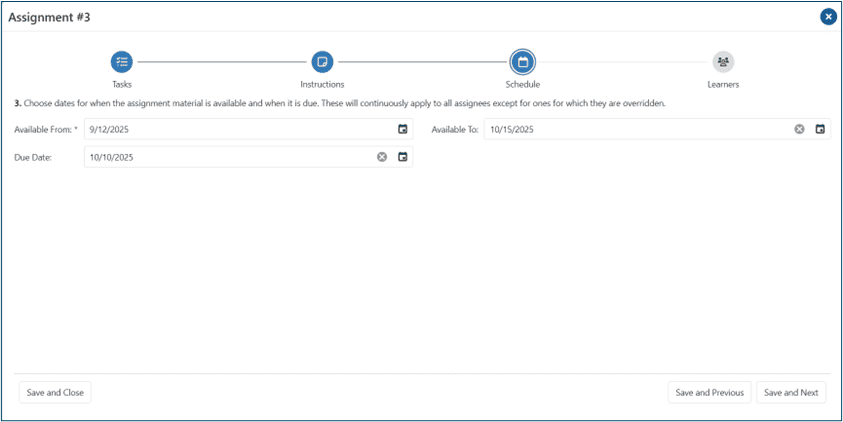843x422 pixels.
Task: Click the Schedule step calendar icon
Action: (522, 62)
